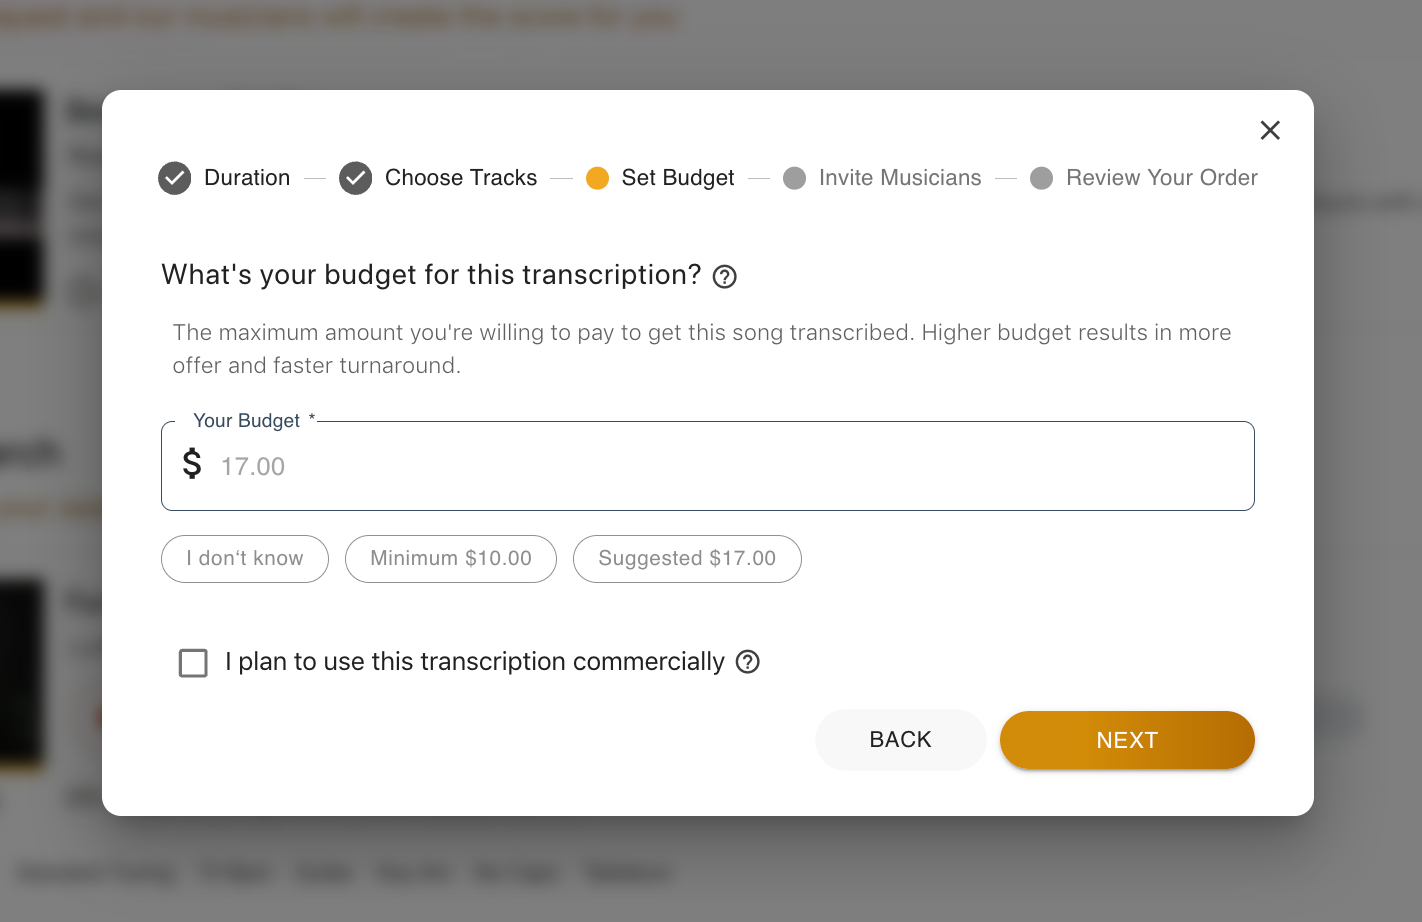Click the Invite Musicians step dot
The width and height of the screenshot is (1422, 922).
[795, 178]
